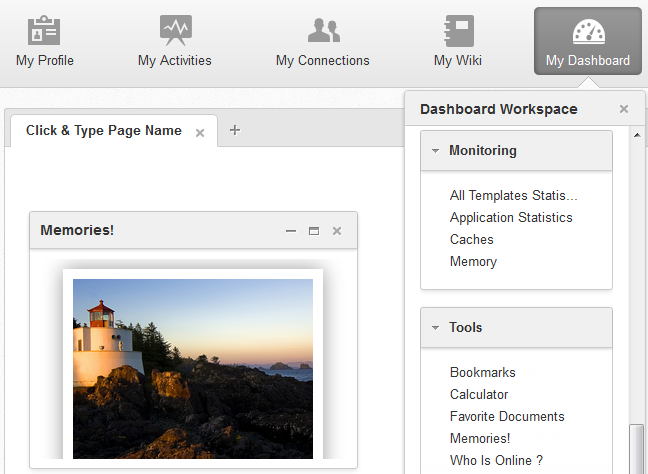Close the Dashboard Workspace panel

tap(624, 109)
